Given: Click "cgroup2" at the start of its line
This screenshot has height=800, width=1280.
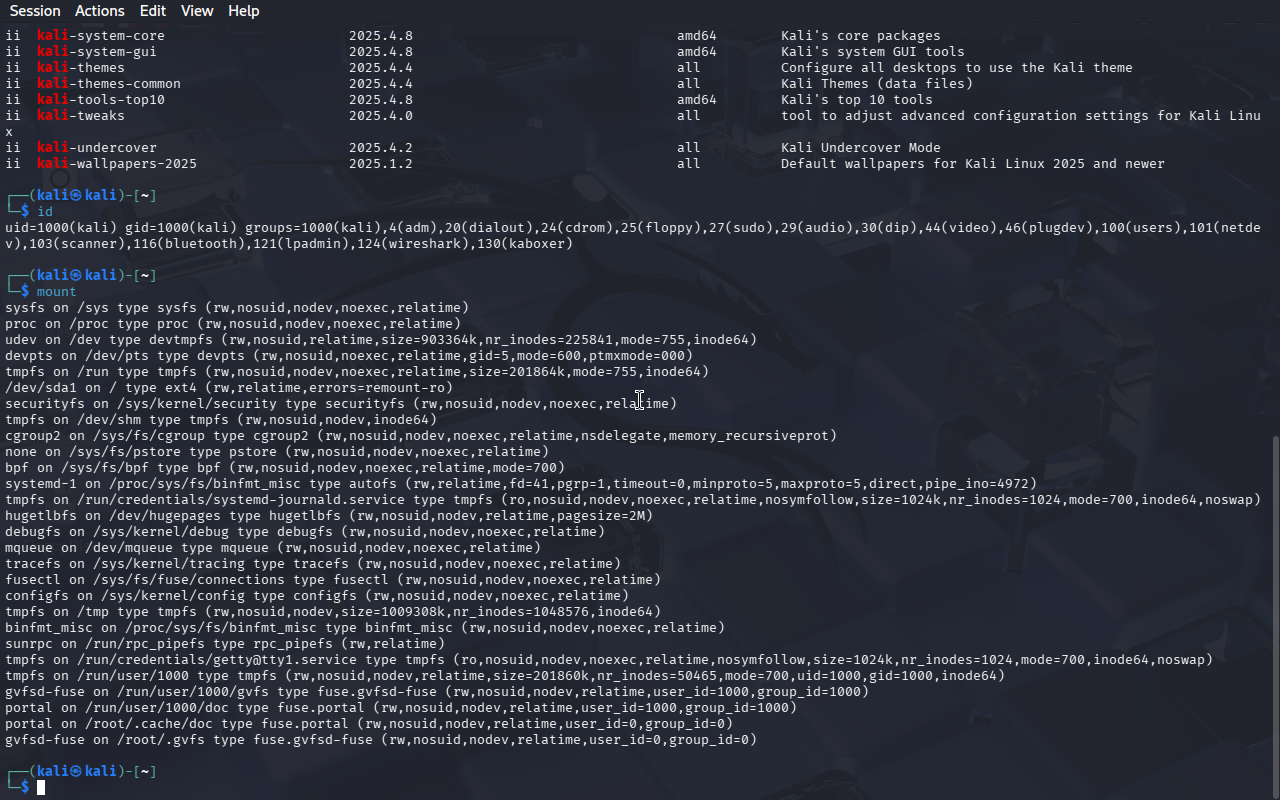Looking at the screenshot, I should coord(33,436).
